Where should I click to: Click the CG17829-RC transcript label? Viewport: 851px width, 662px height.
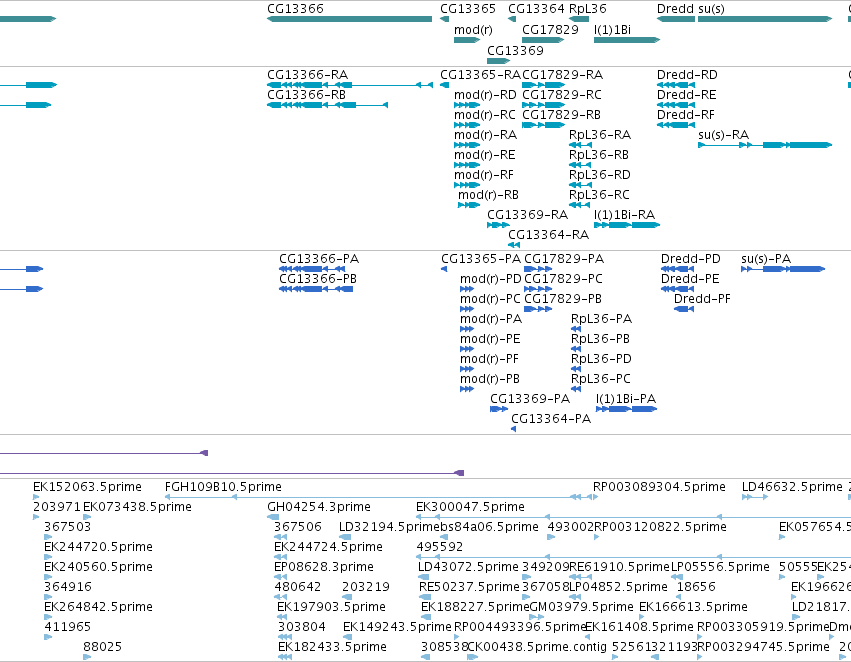coord(562,95)
